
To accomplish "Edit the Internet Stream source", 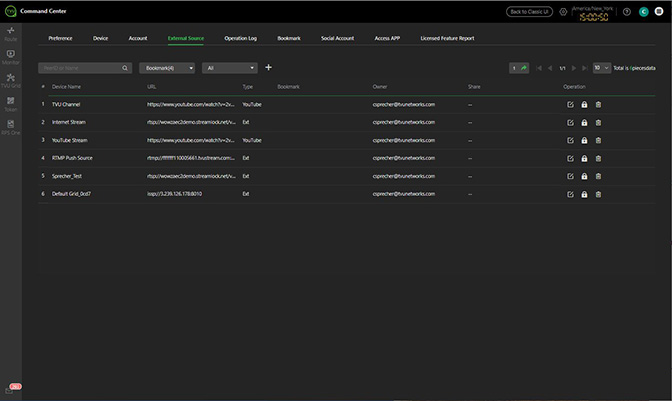I will tap(570, 123).
